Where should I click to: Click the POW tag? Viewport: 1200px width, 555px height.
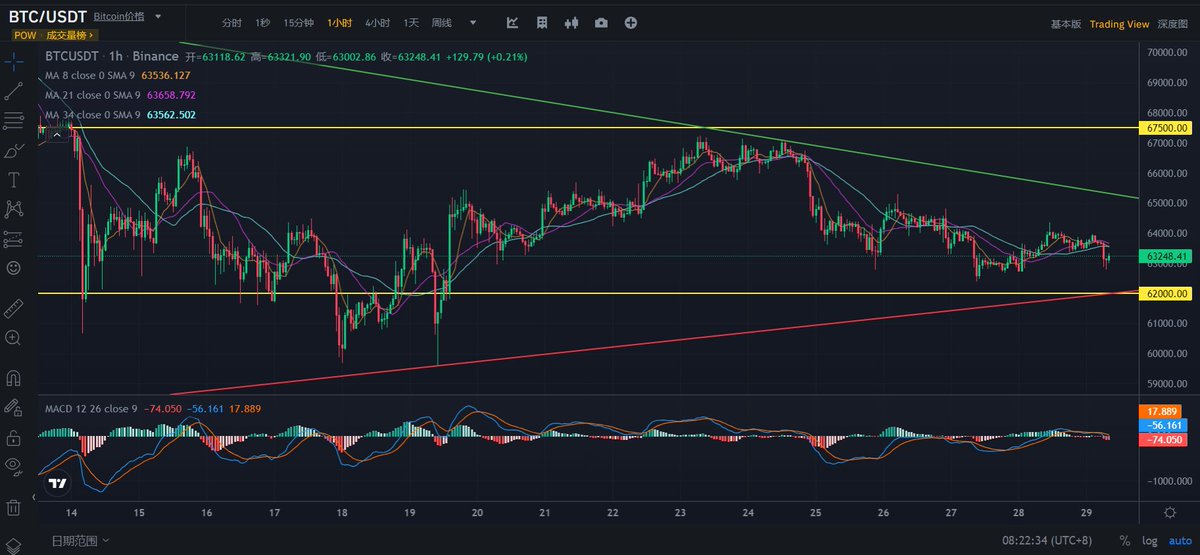click(25, 35)
